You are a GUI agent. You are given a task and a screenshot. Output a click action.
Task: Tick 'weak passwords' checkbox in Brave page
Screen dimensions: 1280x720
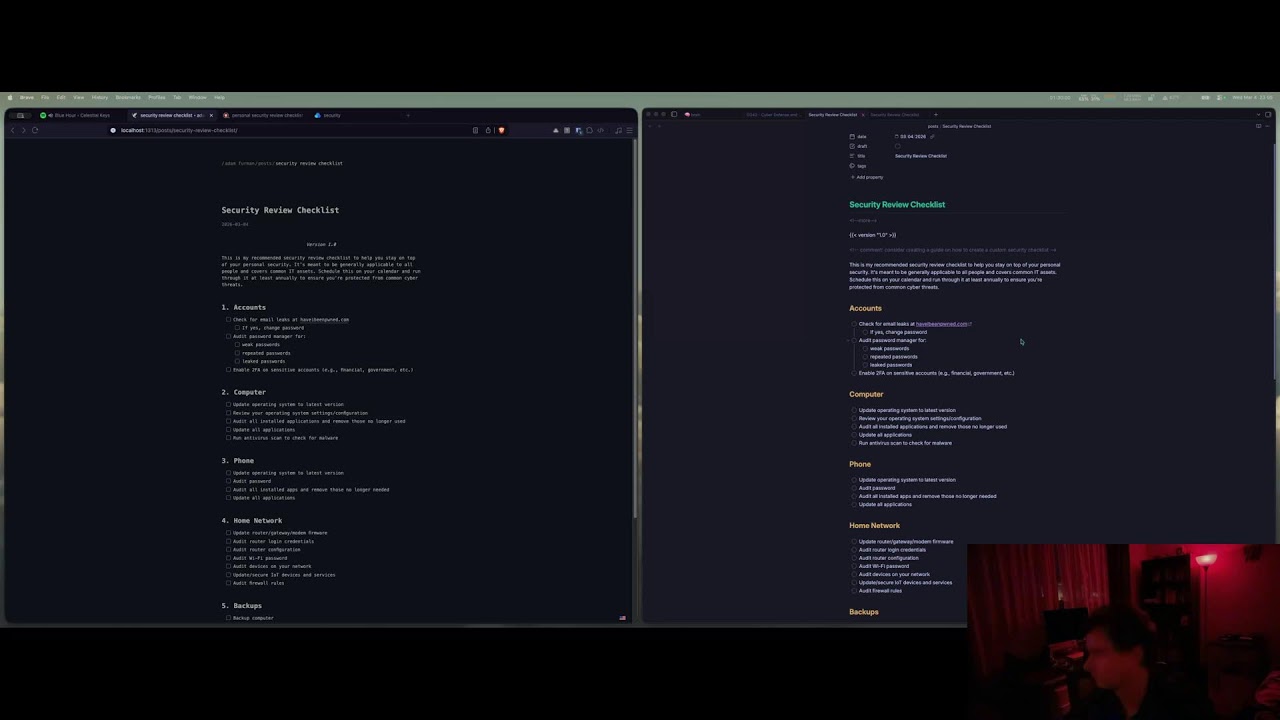pyautogui.click(x=237, y=345)
